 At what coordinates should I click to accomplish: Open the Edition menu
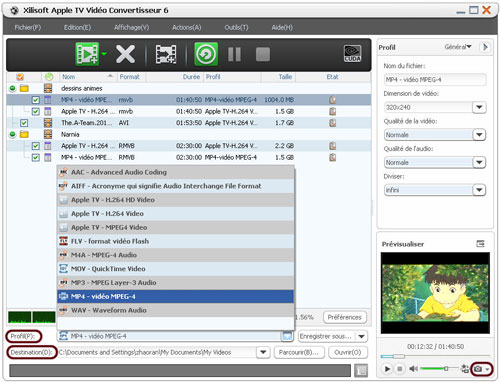[x=77, y=27]
